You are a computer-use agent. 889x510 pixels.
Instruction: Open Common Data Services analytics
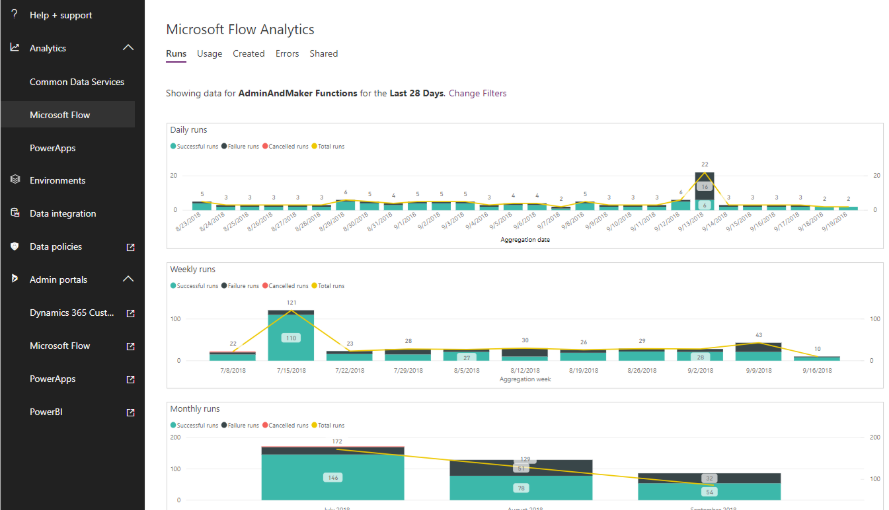[x=77, y=82]
